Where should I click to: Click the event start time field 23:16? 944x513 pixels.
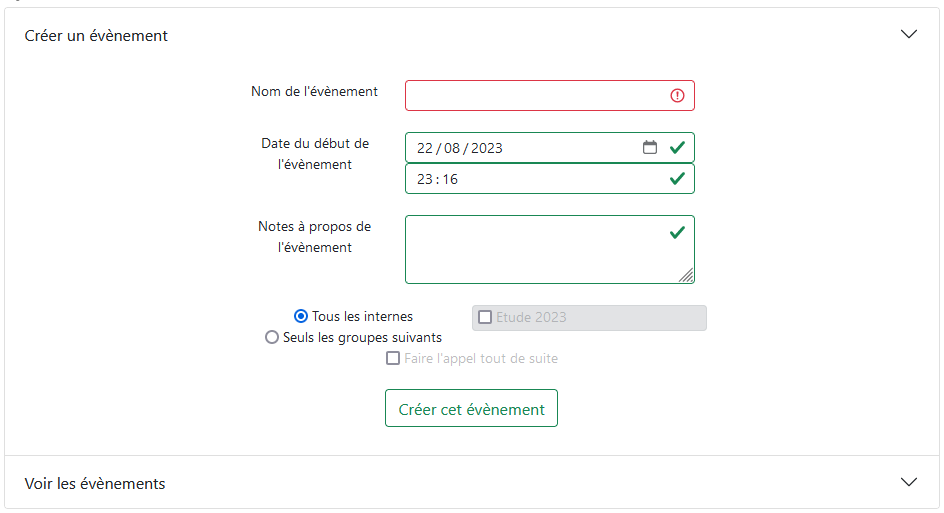(550, 179)
